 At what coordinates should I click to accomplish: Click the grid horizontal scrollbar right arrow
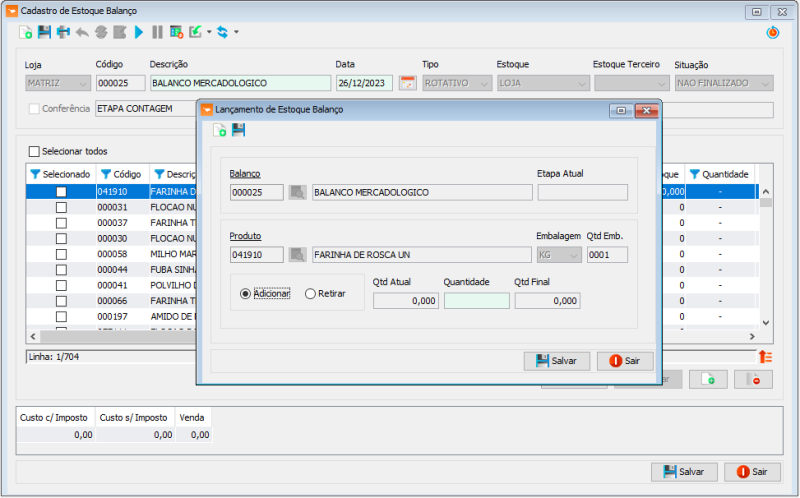pos(752,336)
